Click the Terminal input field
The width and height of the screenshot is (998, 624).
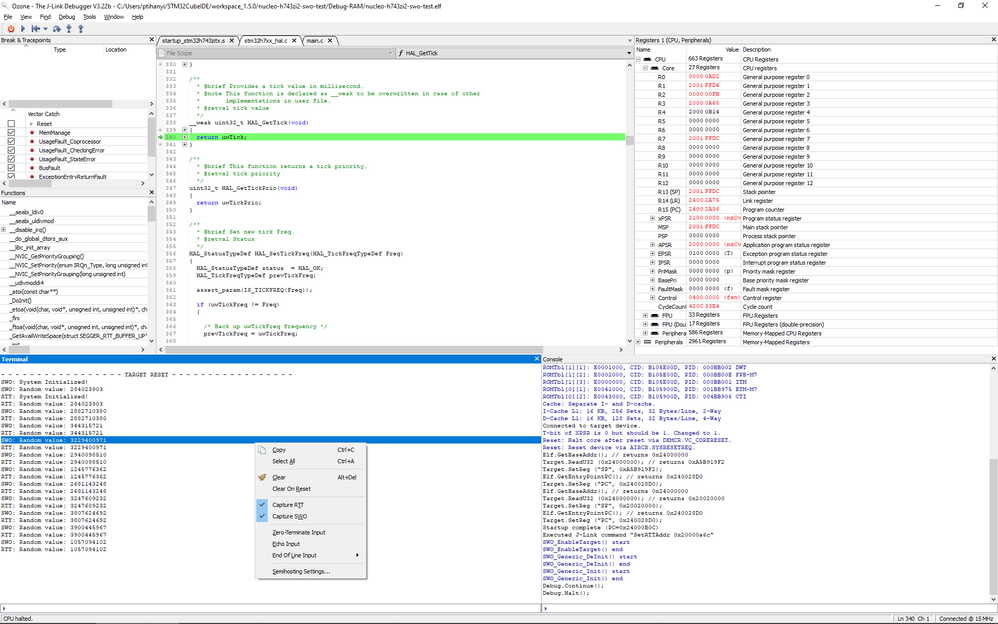(270, 607)
